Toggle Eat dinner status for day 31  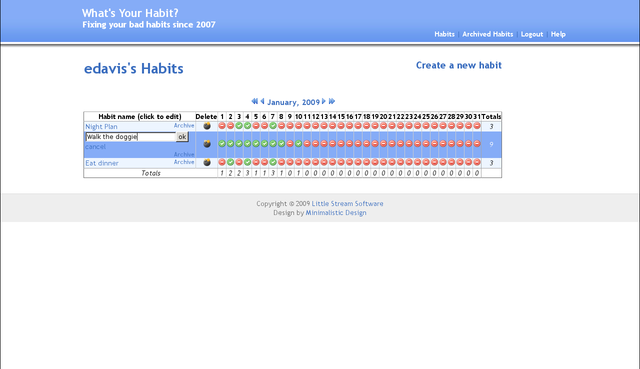[477, 162]
